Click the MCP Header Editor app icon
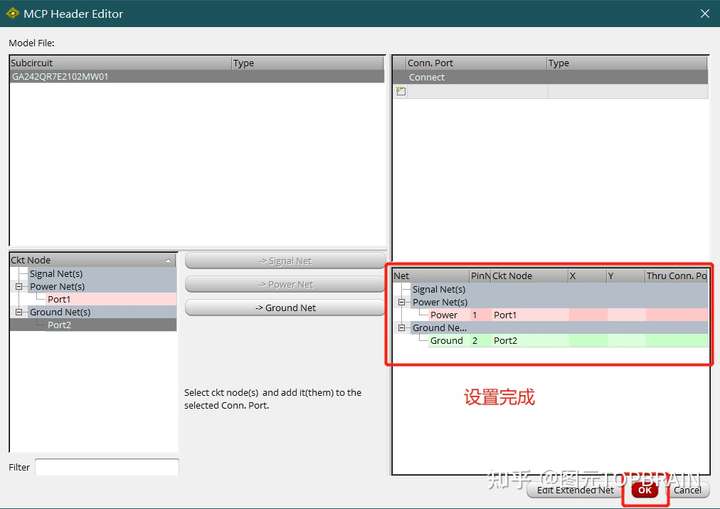 click(12, 13)
